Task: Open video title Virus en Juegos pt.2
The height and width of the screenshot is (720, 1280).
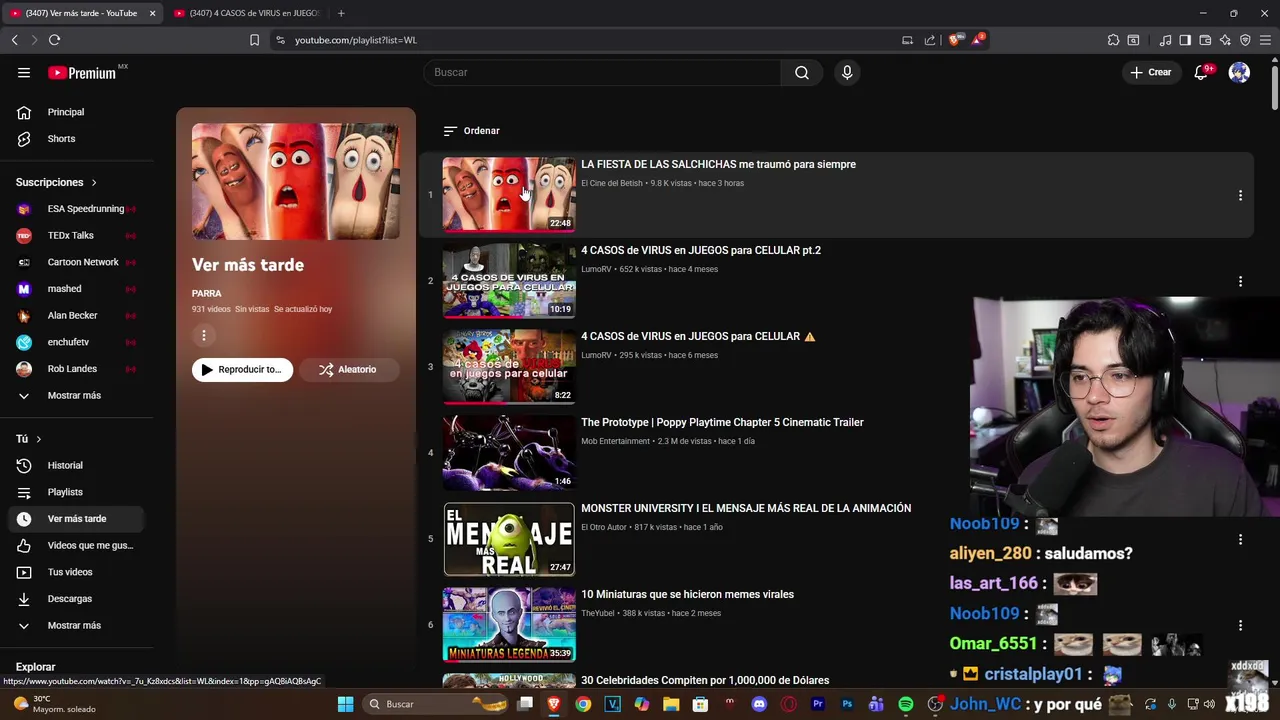Action: (701, 250)
